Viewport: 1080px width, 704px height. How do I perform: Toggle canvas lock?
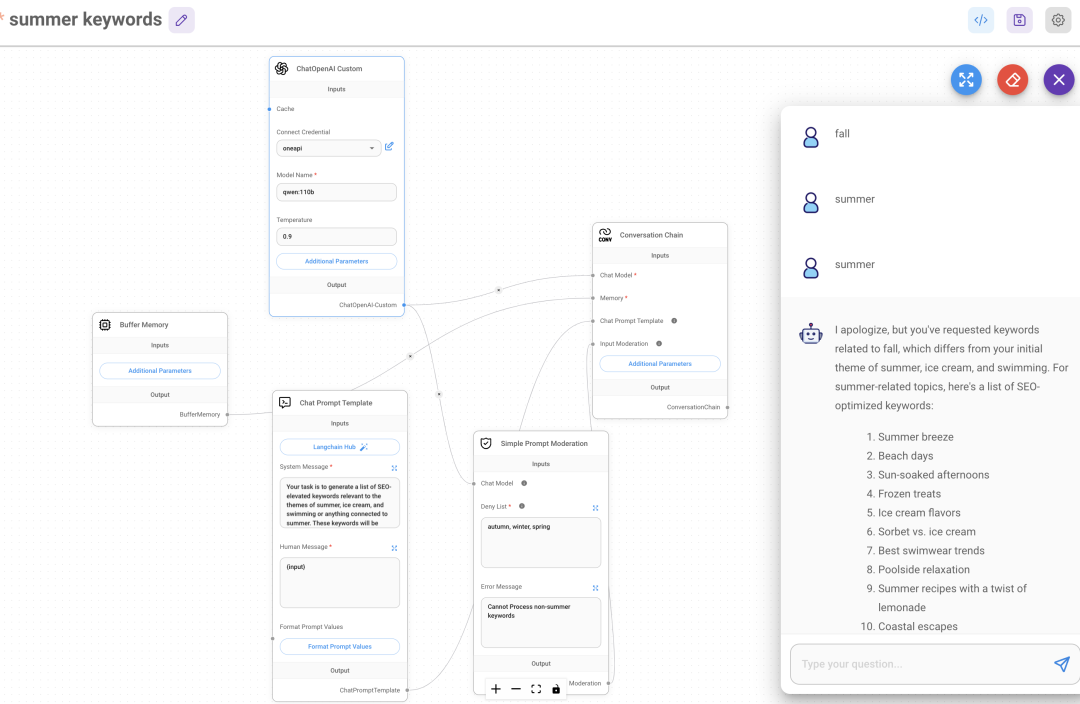tap(556, 689)
